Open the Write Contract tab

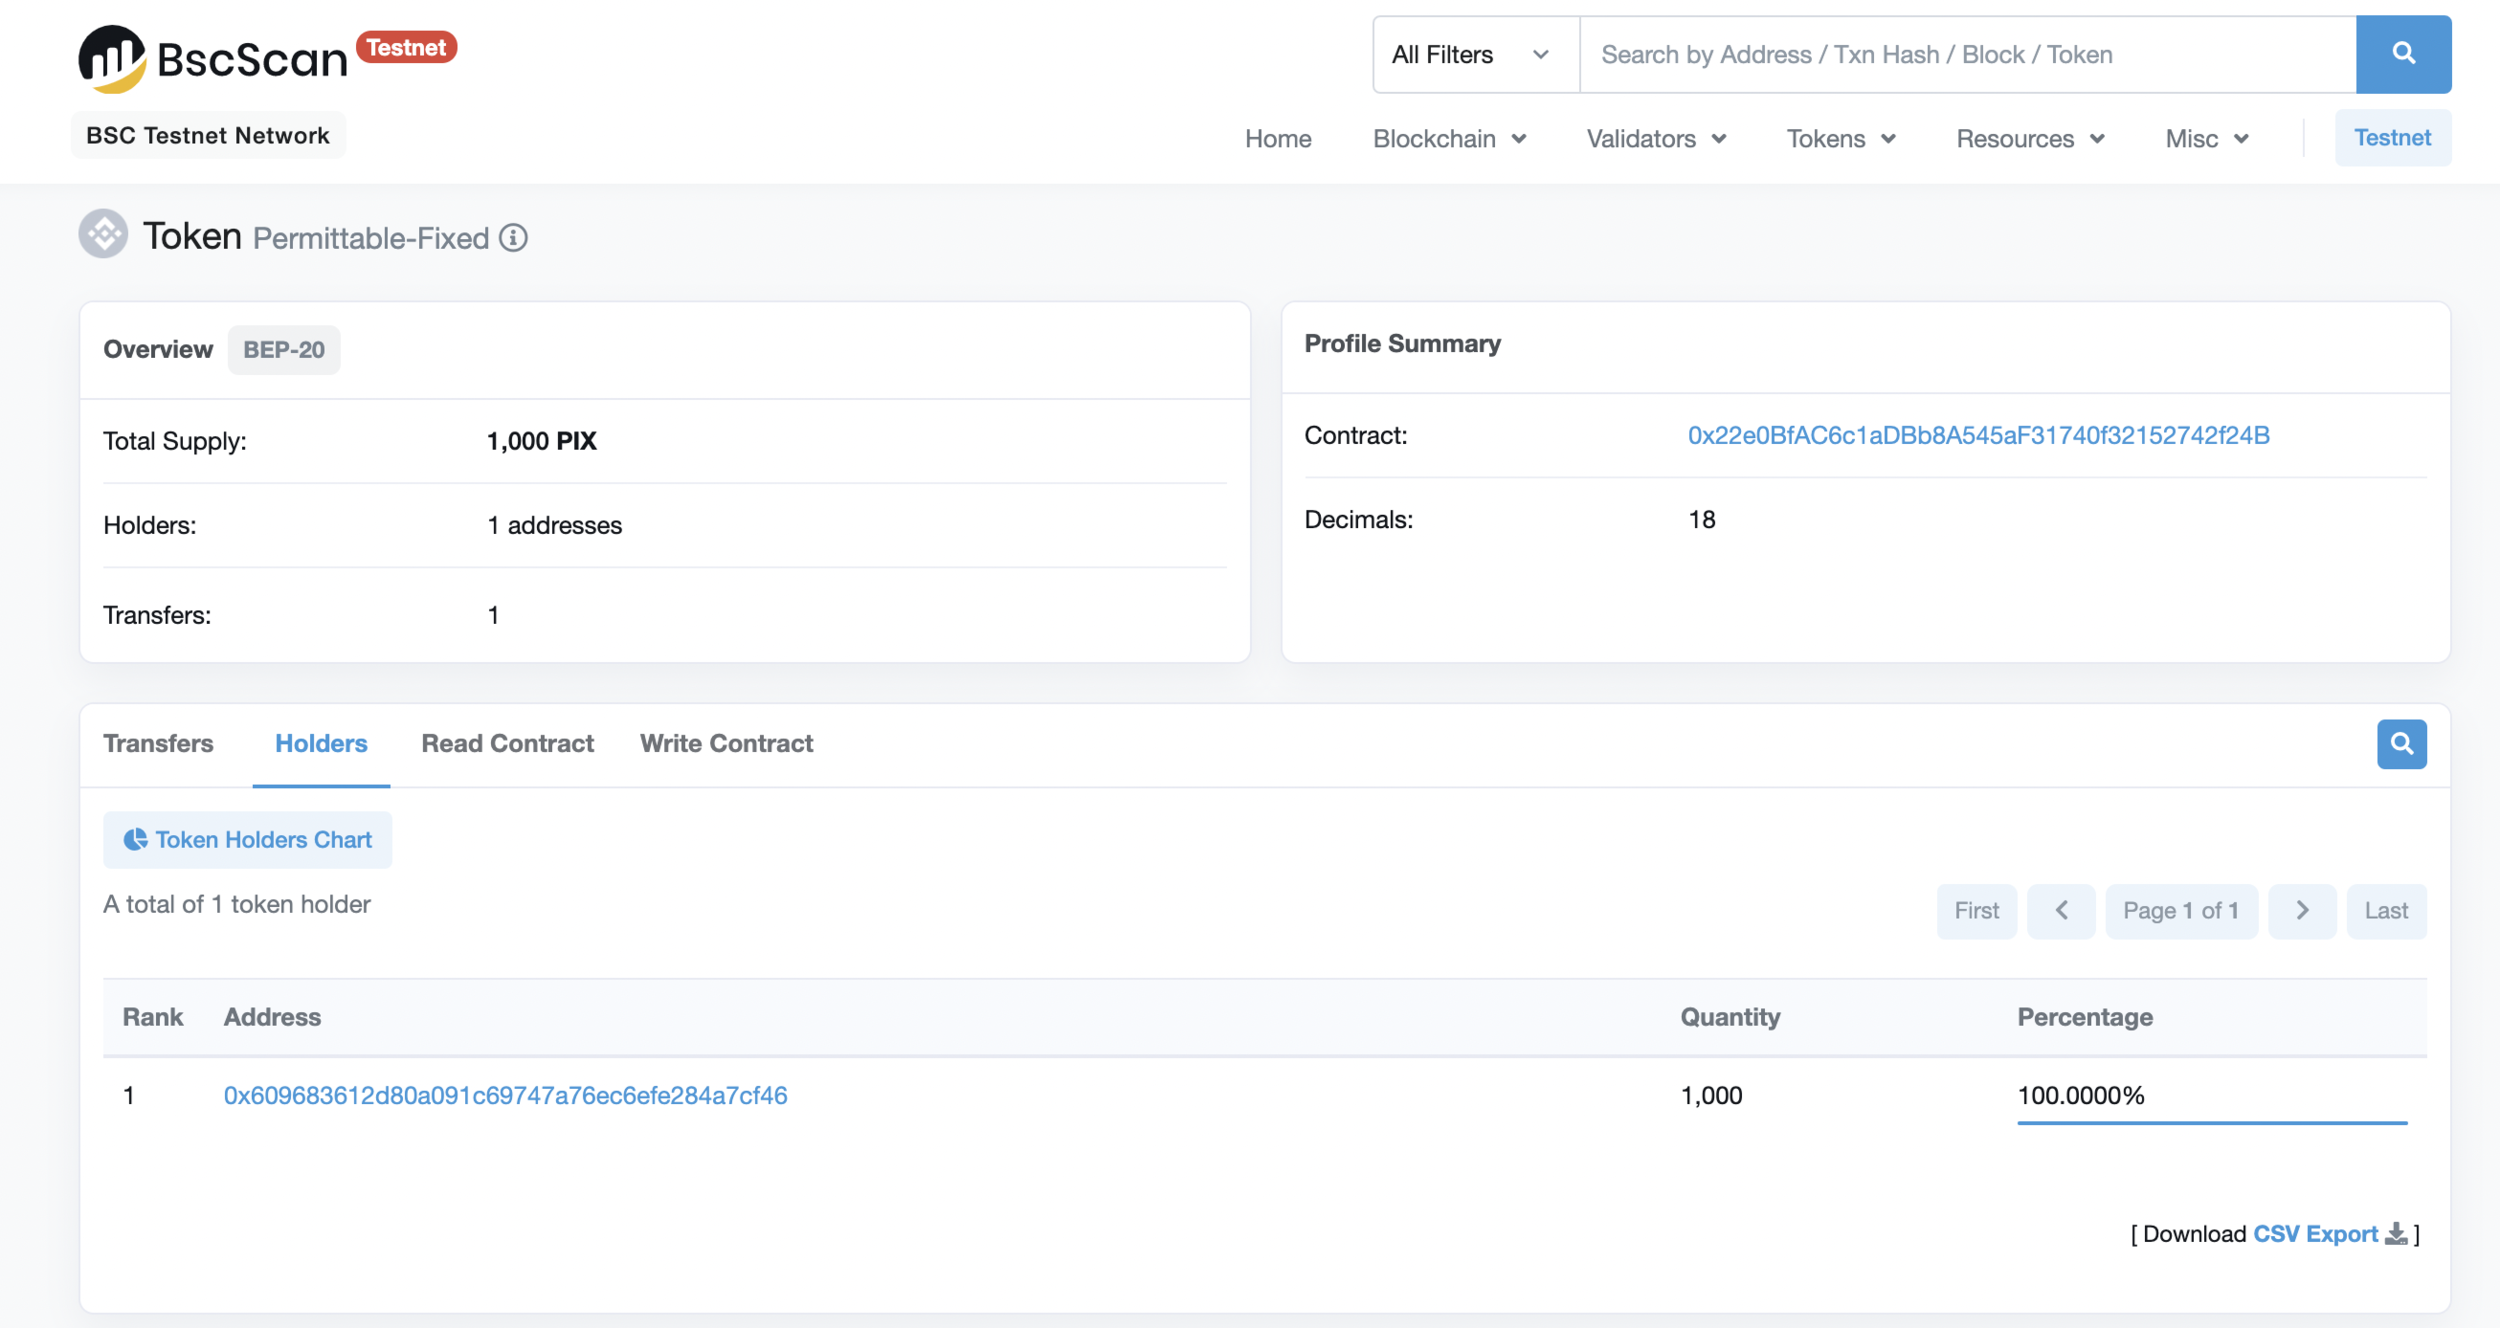click(x=726, y=744)
